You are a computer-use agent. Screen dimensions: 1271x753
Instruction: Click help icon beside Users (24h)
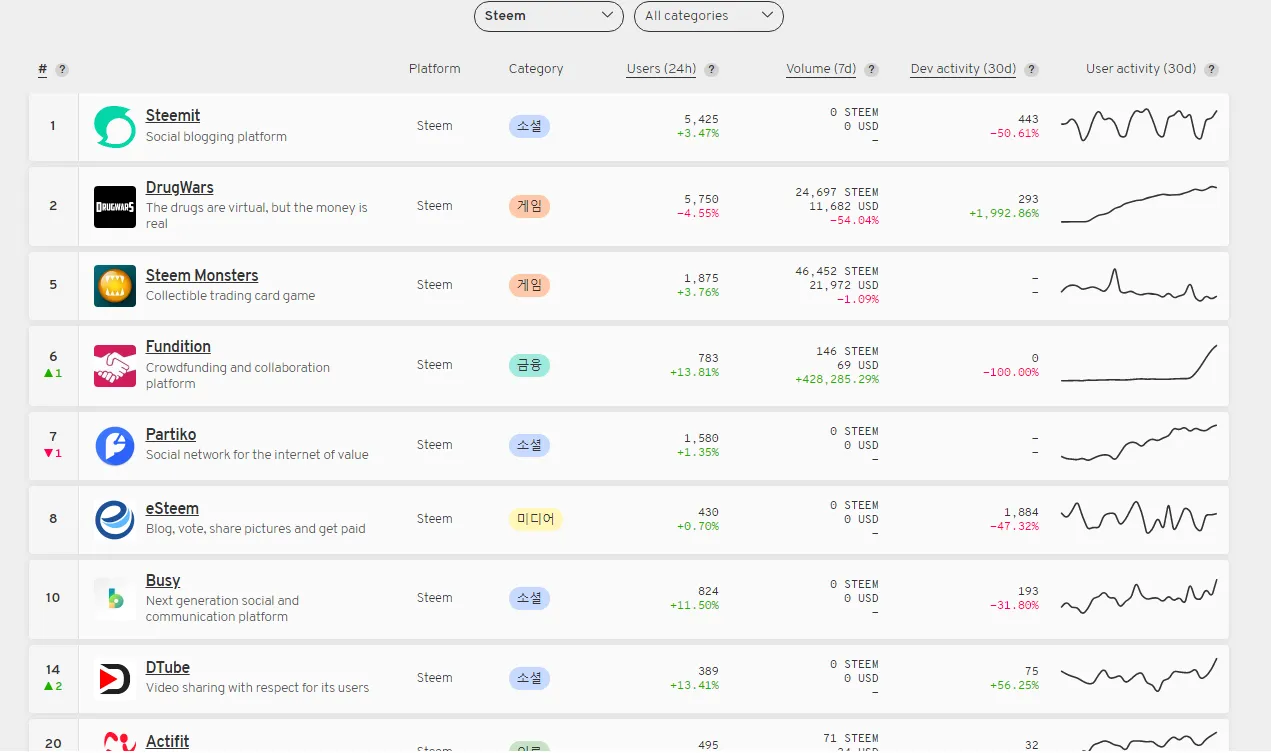tap(711, 70)
